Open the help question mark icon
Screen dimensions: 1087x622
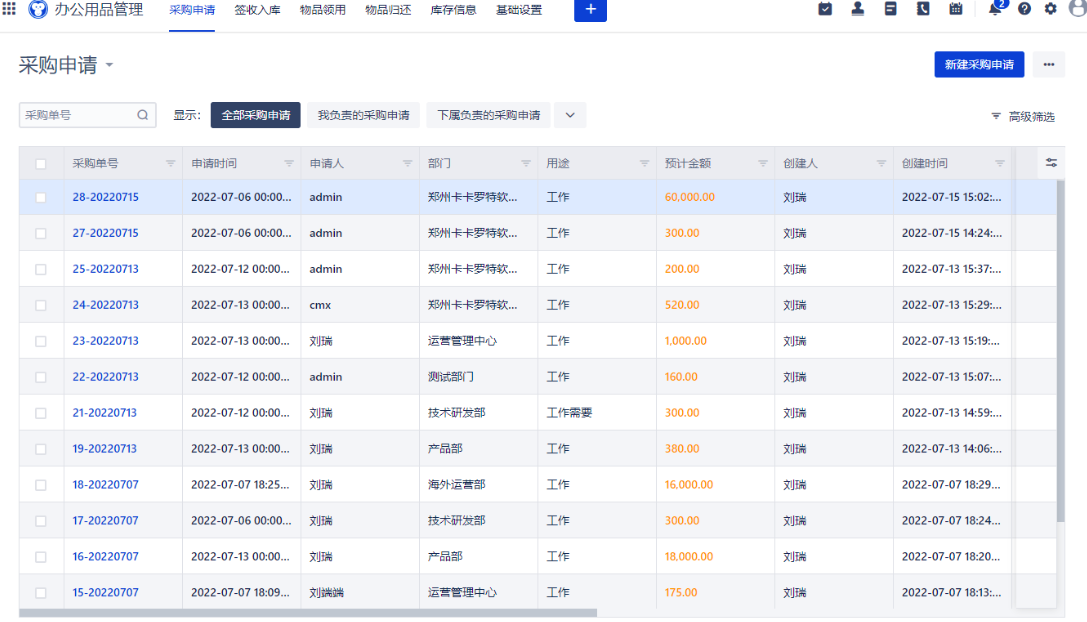point(1024,9)
